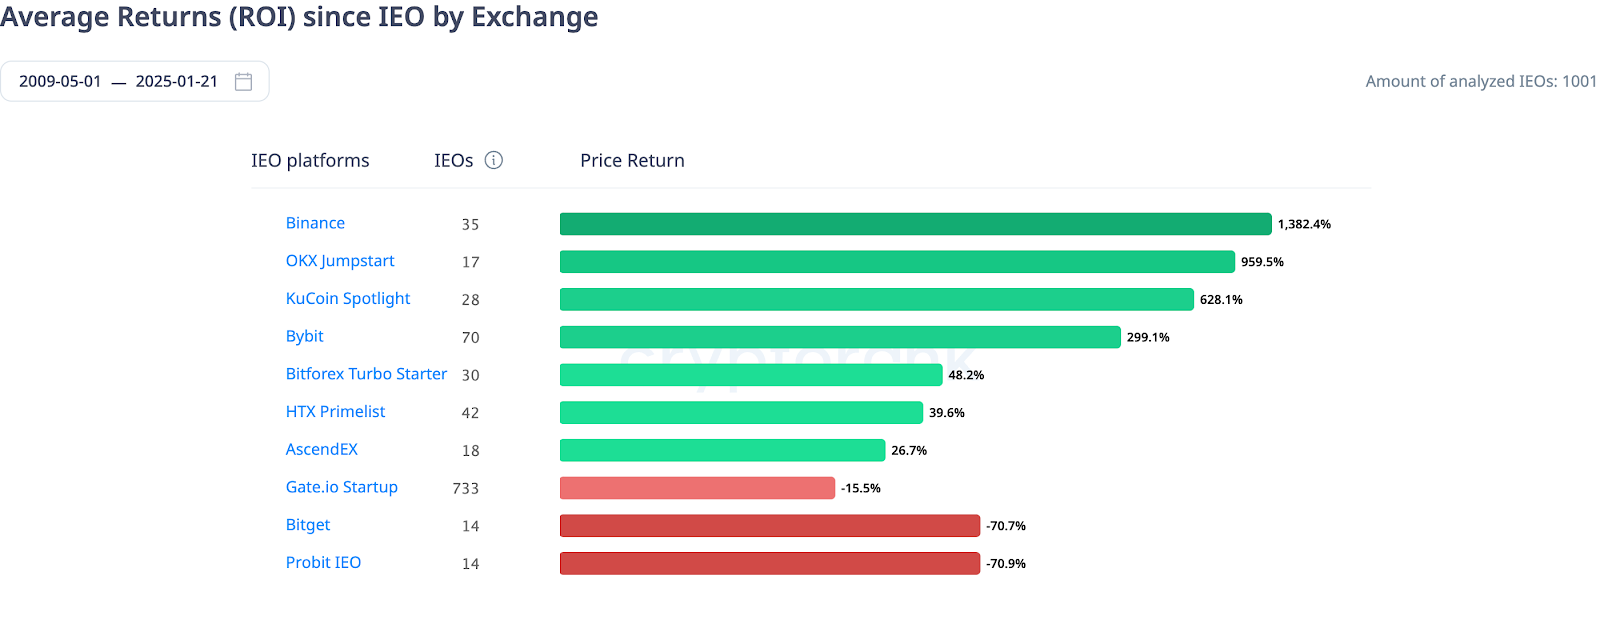Open the KuCoin Spotlight link
The image size is (1600, 640).
348,299
